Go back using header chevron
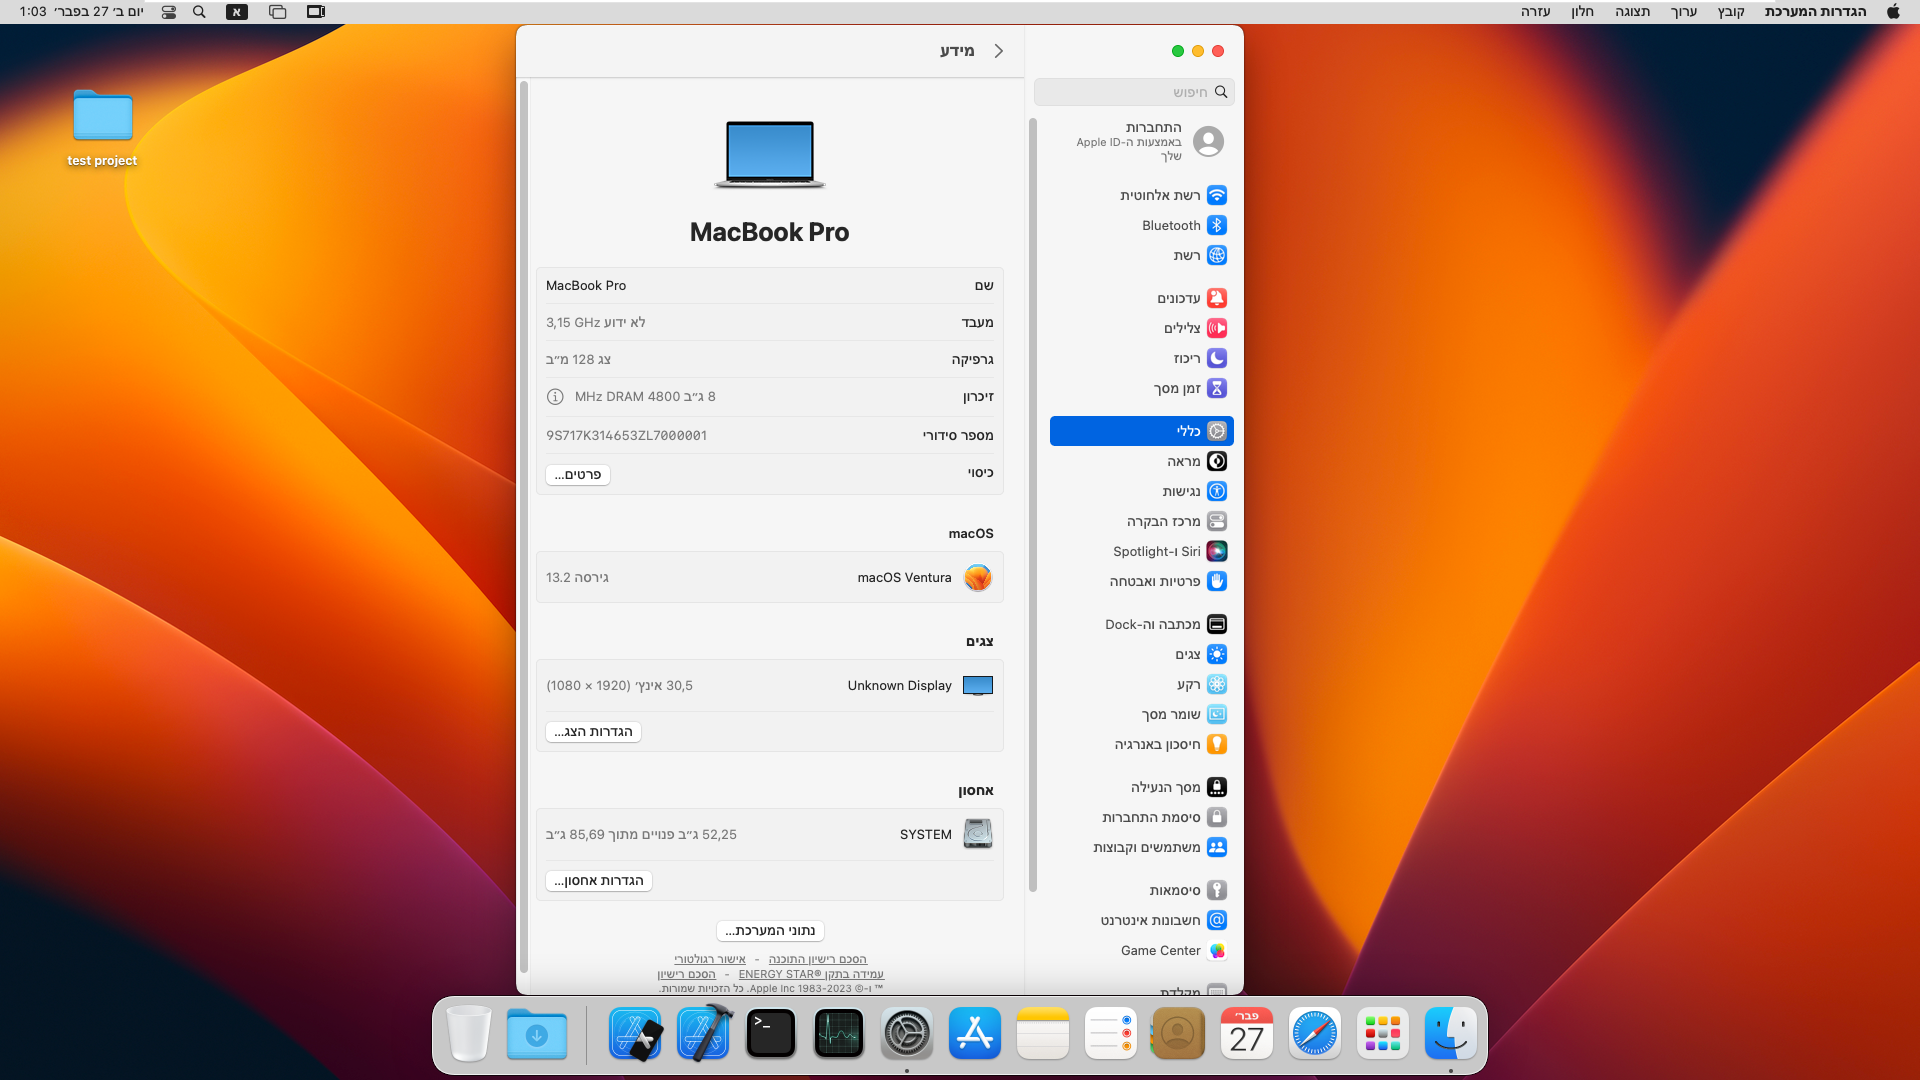Viewport: 1920px width, 1080px height. pyautogui.click(x=998, y=51)
